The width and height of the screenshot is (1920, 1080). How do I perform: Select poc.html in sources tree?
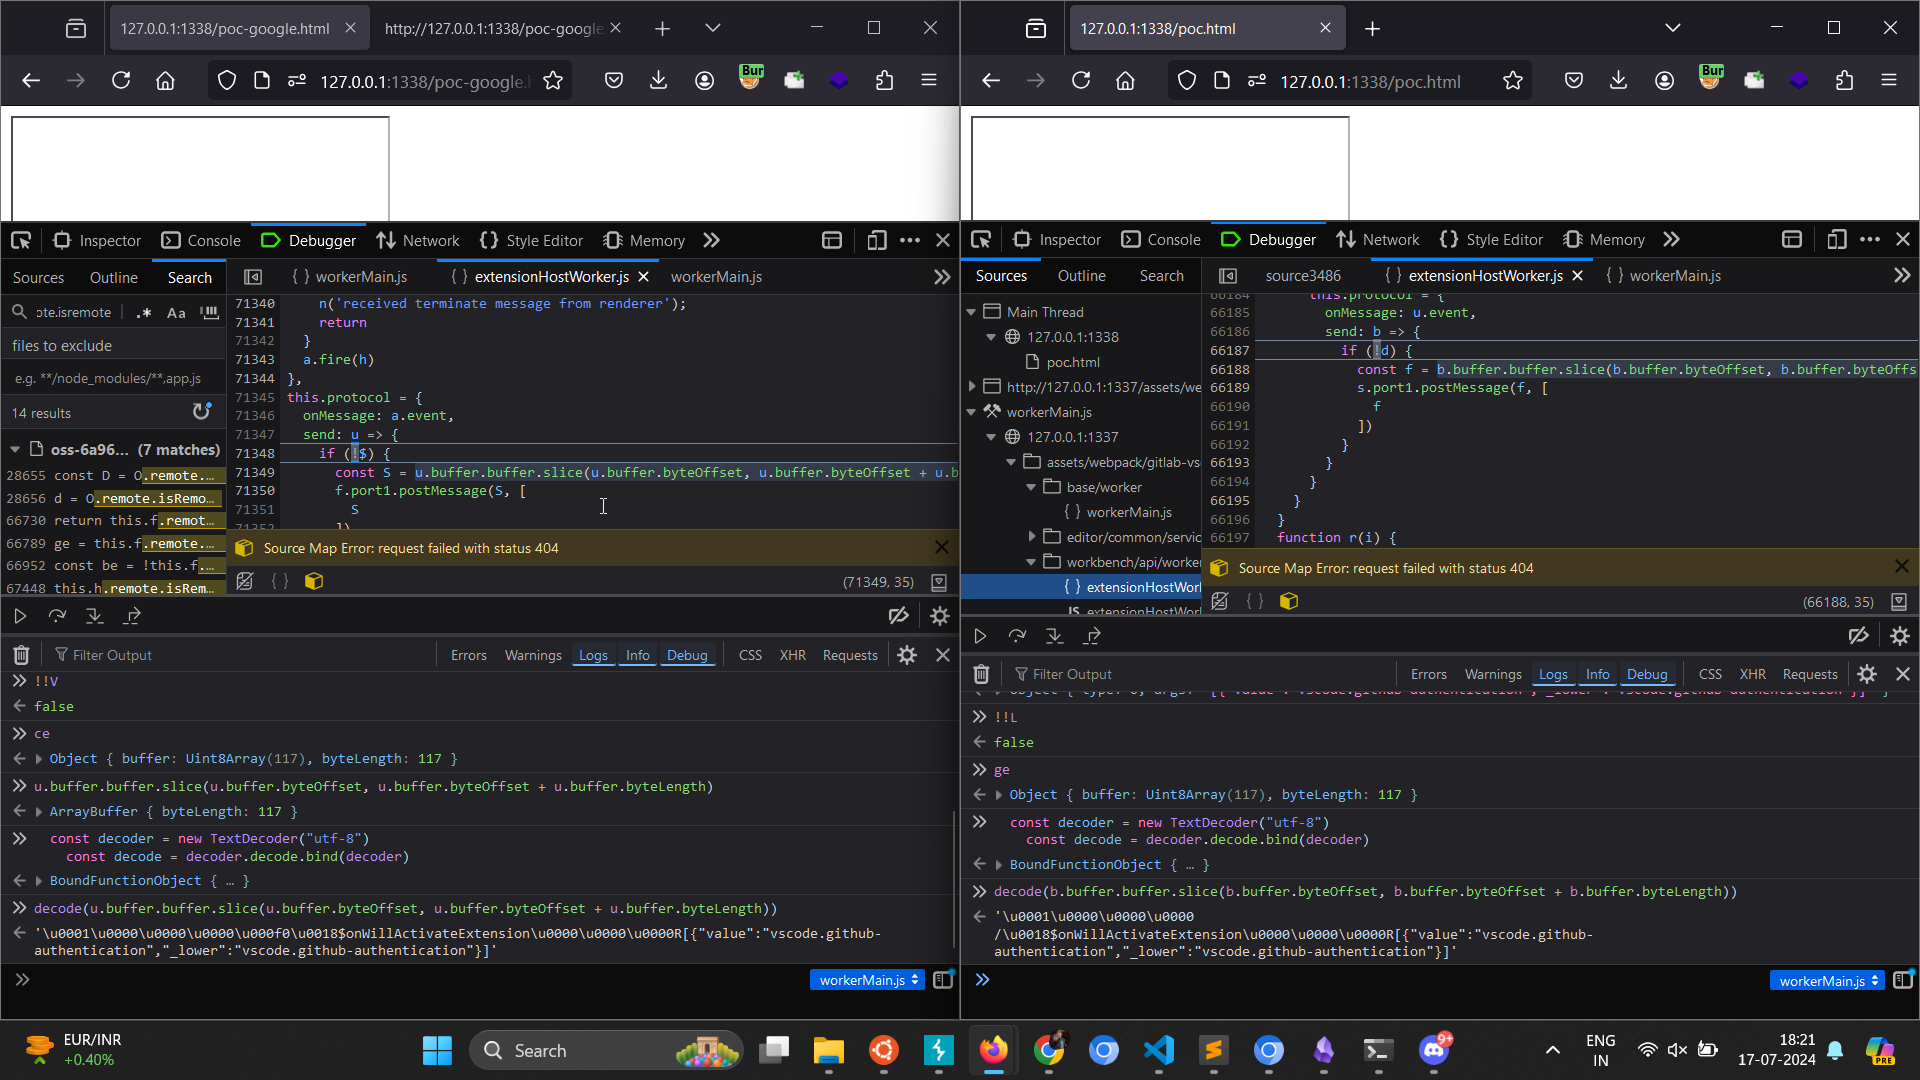1073,362
